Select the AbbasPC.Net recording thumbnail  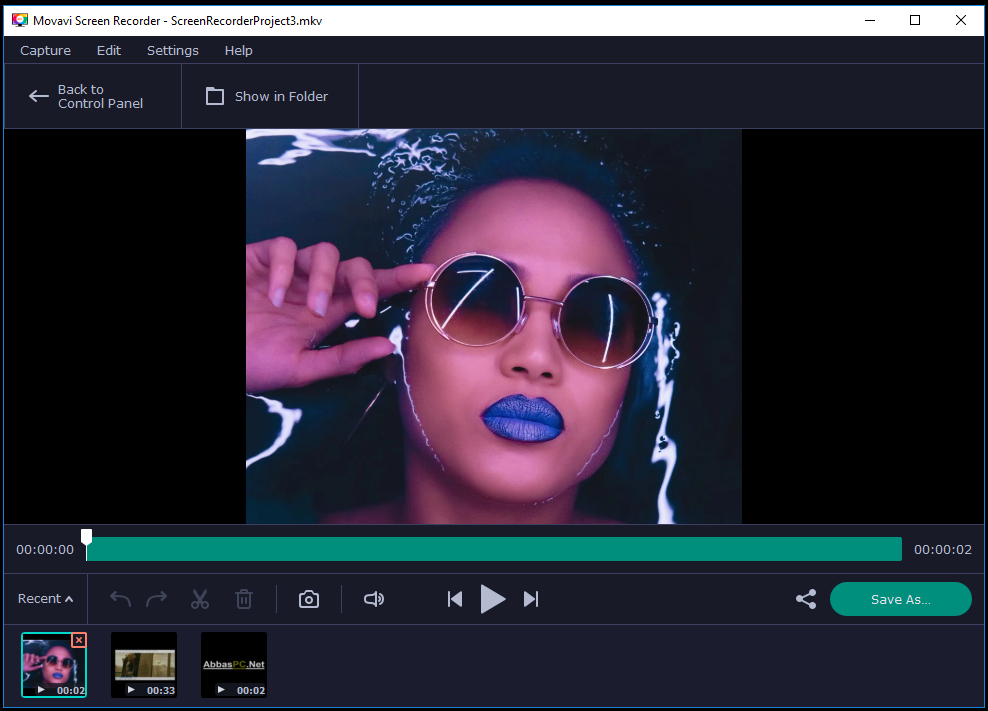[x=234, y=665]
